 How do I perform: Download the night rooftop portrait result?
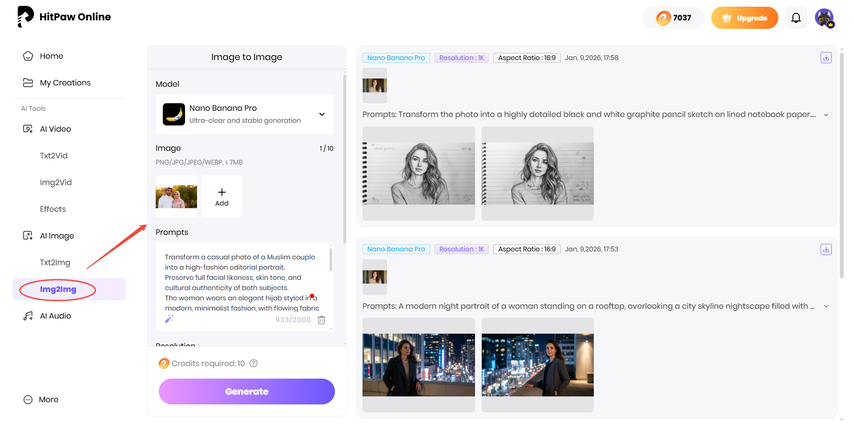pyautogui.click(x=826, y=249)
